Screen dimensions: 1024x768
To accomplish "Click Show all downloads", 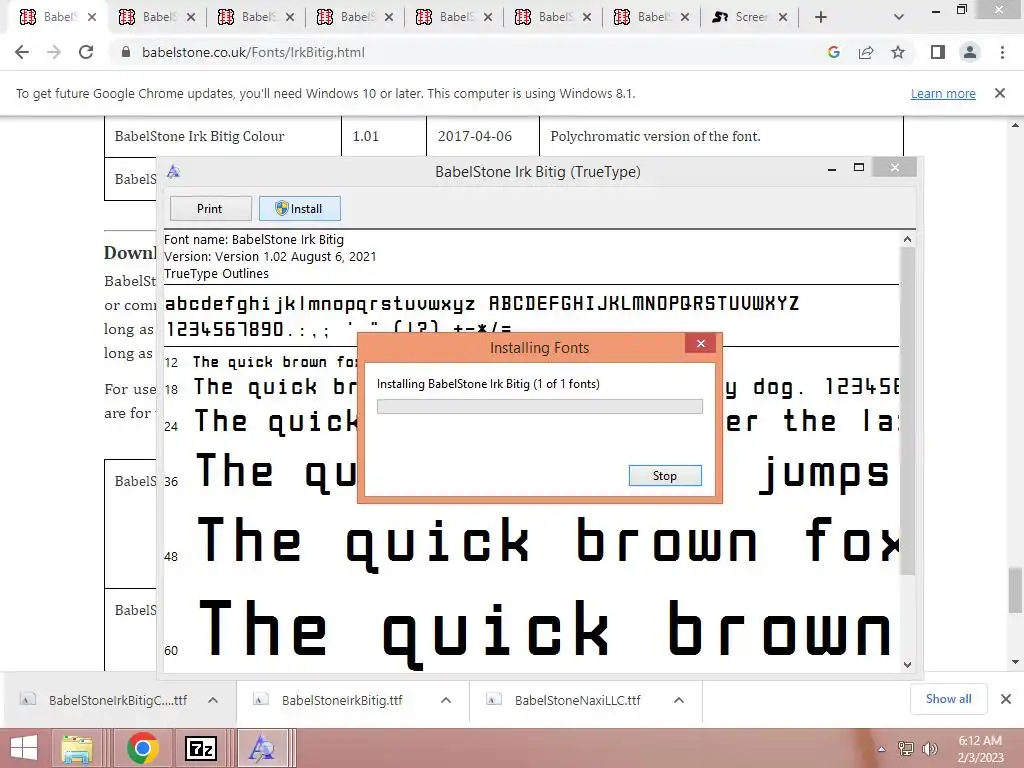I will (948, 699).
